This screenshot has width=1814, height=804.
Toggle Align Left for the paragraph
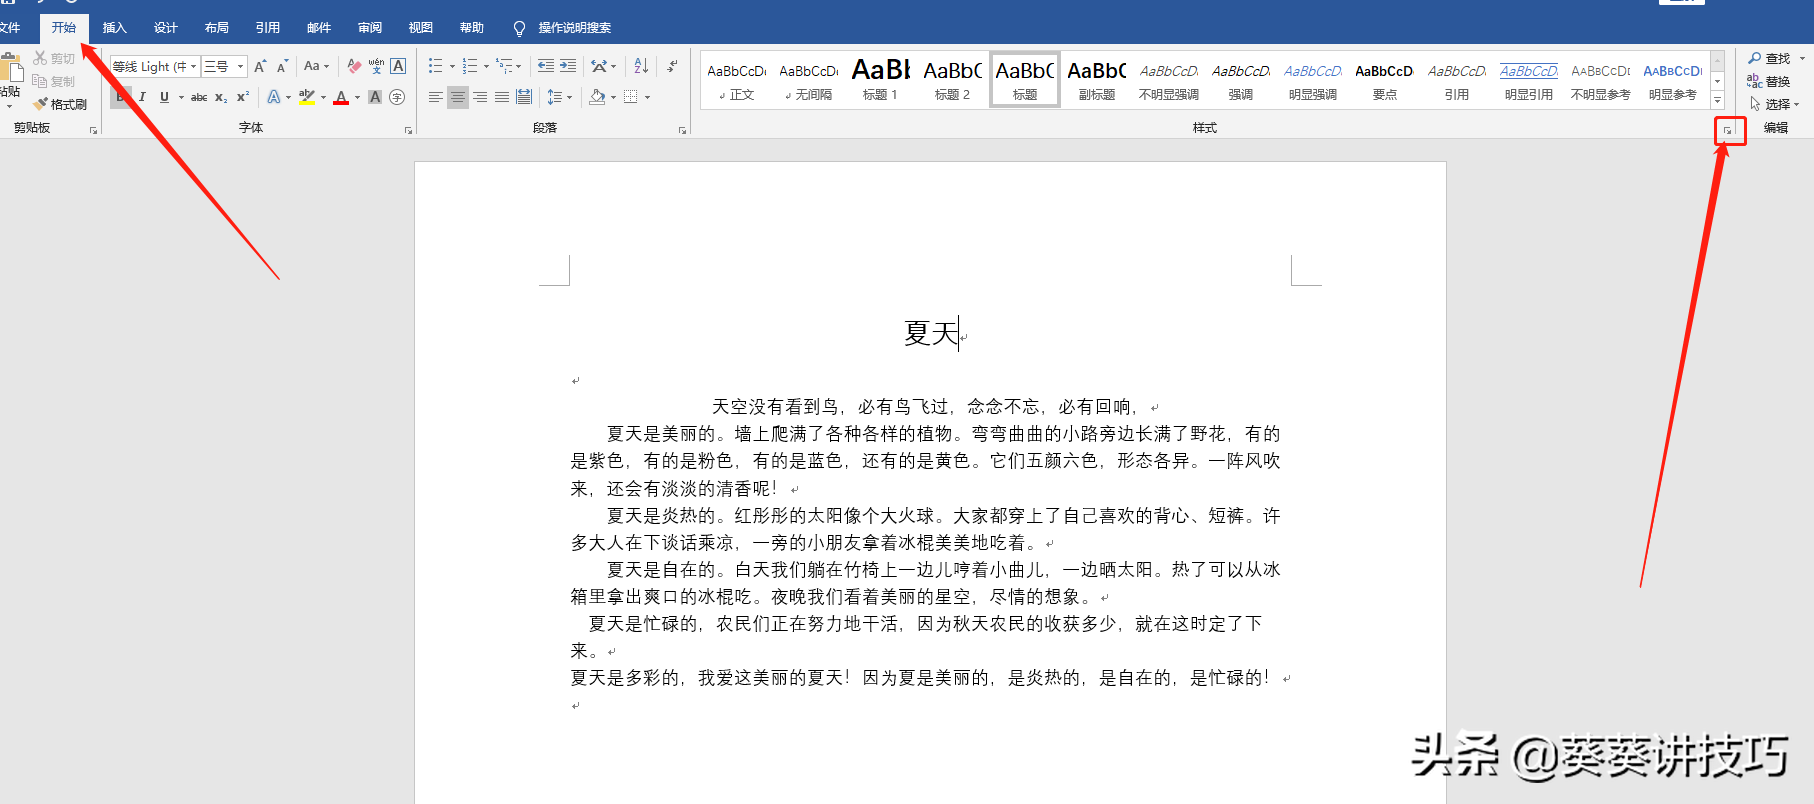point(436,97)
